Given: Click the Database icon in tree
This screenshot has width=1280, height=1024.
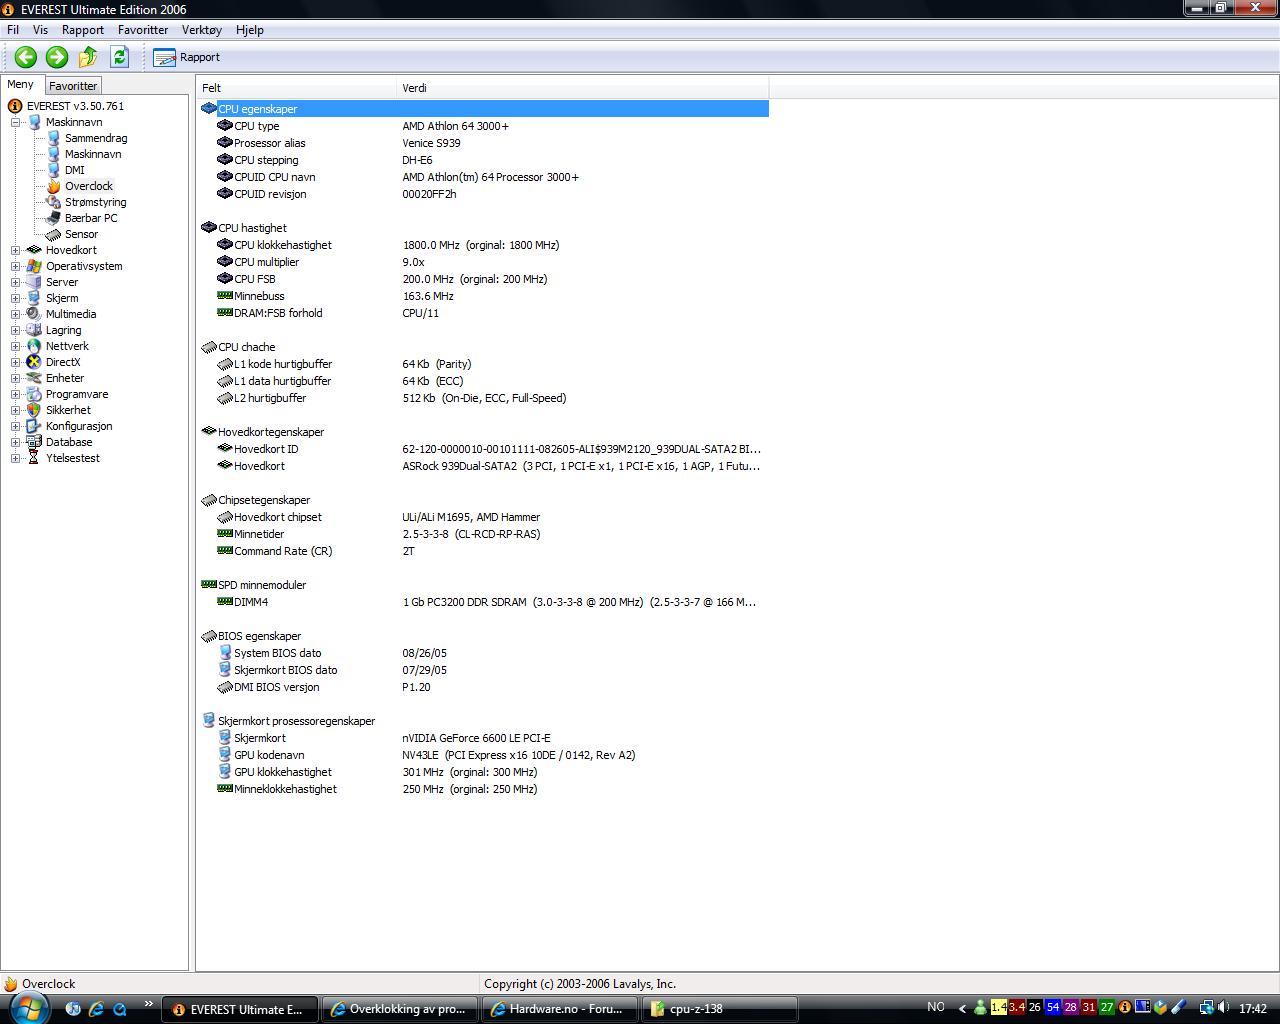Looking at the screenshot, I should 34,442.
